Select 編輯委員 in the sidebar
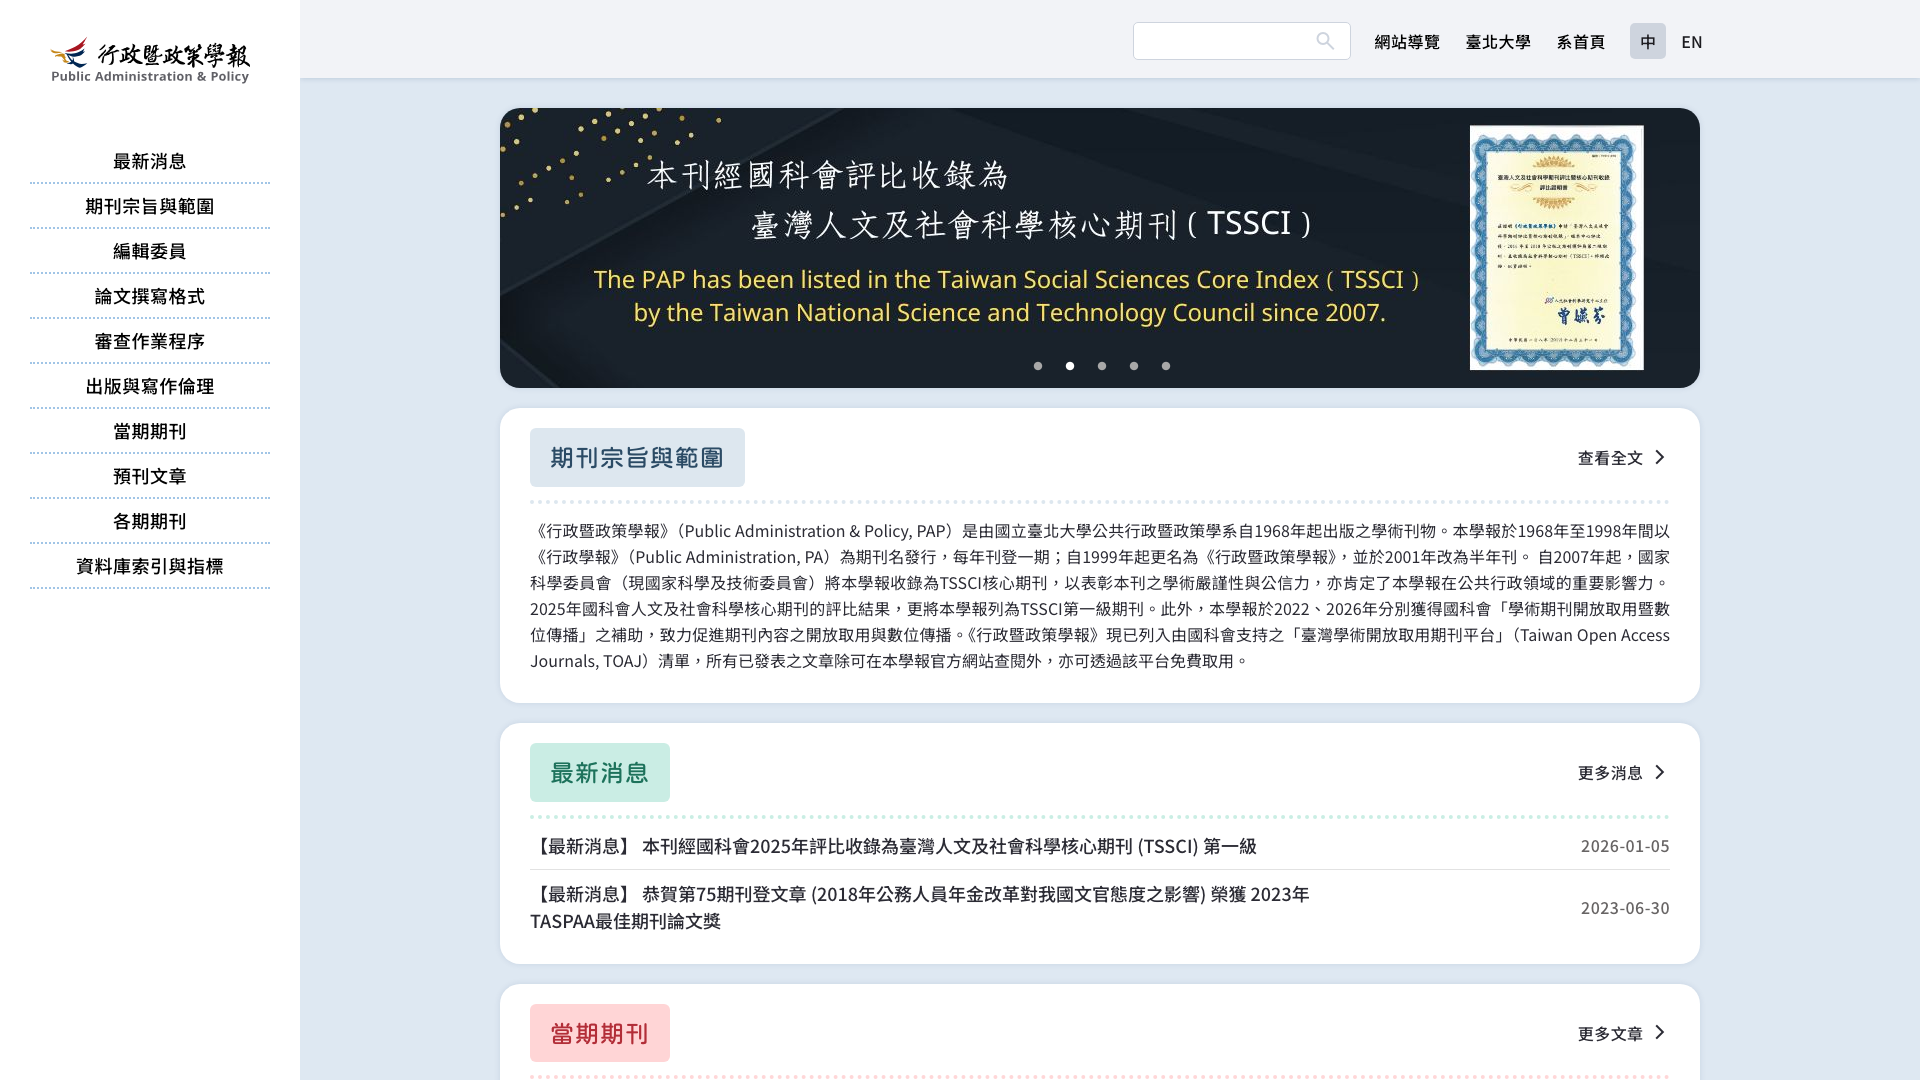Image resolution: width=1920 pixels, height=1080 pixels. coord(149,251)
